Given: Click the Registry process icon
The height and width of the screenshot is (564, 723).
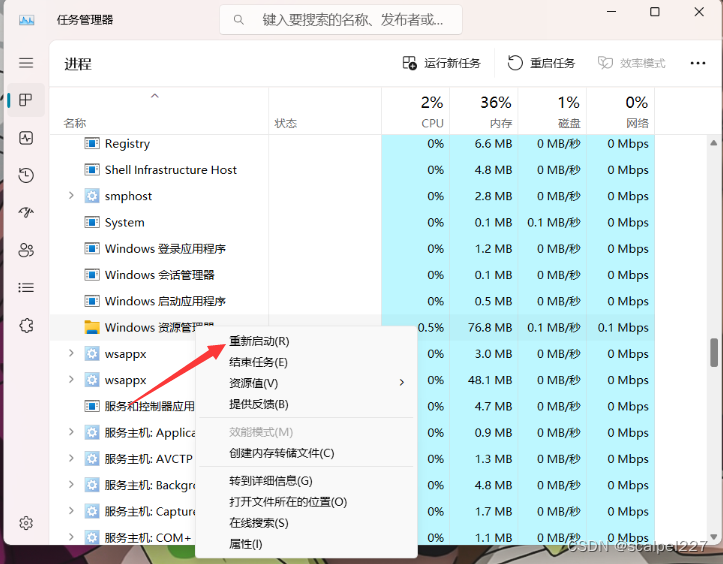Looking at the screenshot, I should click(92, 143).
